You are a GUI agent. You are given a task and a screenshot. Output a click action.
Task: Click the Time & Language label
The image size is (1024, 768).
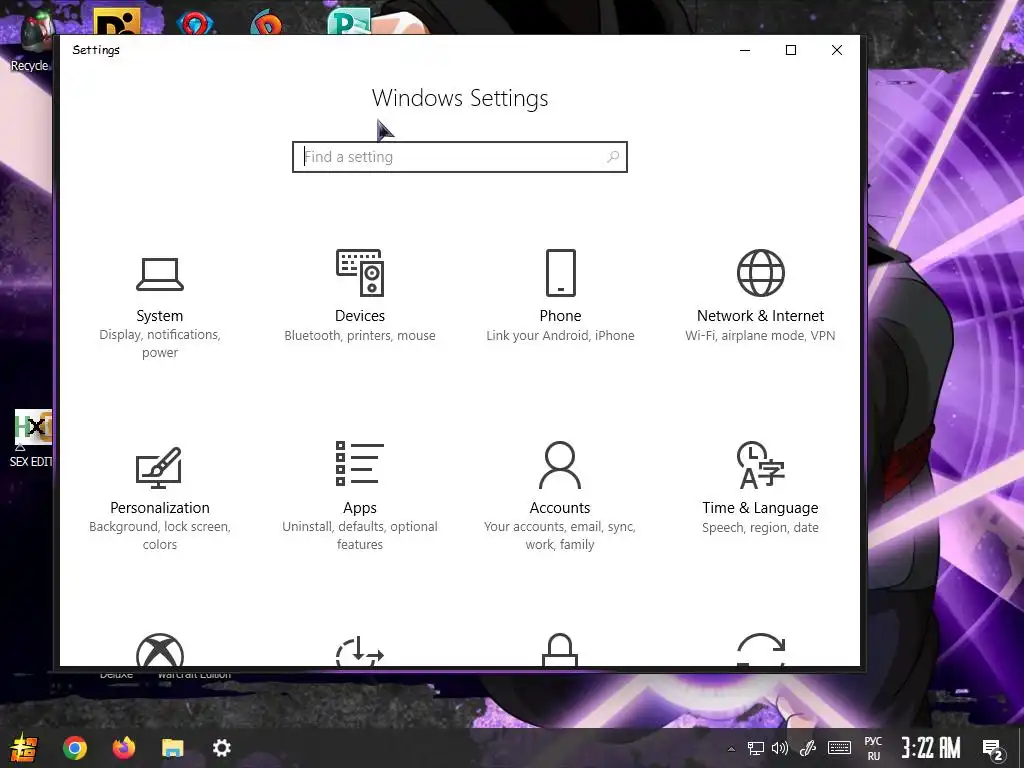click(x=760, y=508)
